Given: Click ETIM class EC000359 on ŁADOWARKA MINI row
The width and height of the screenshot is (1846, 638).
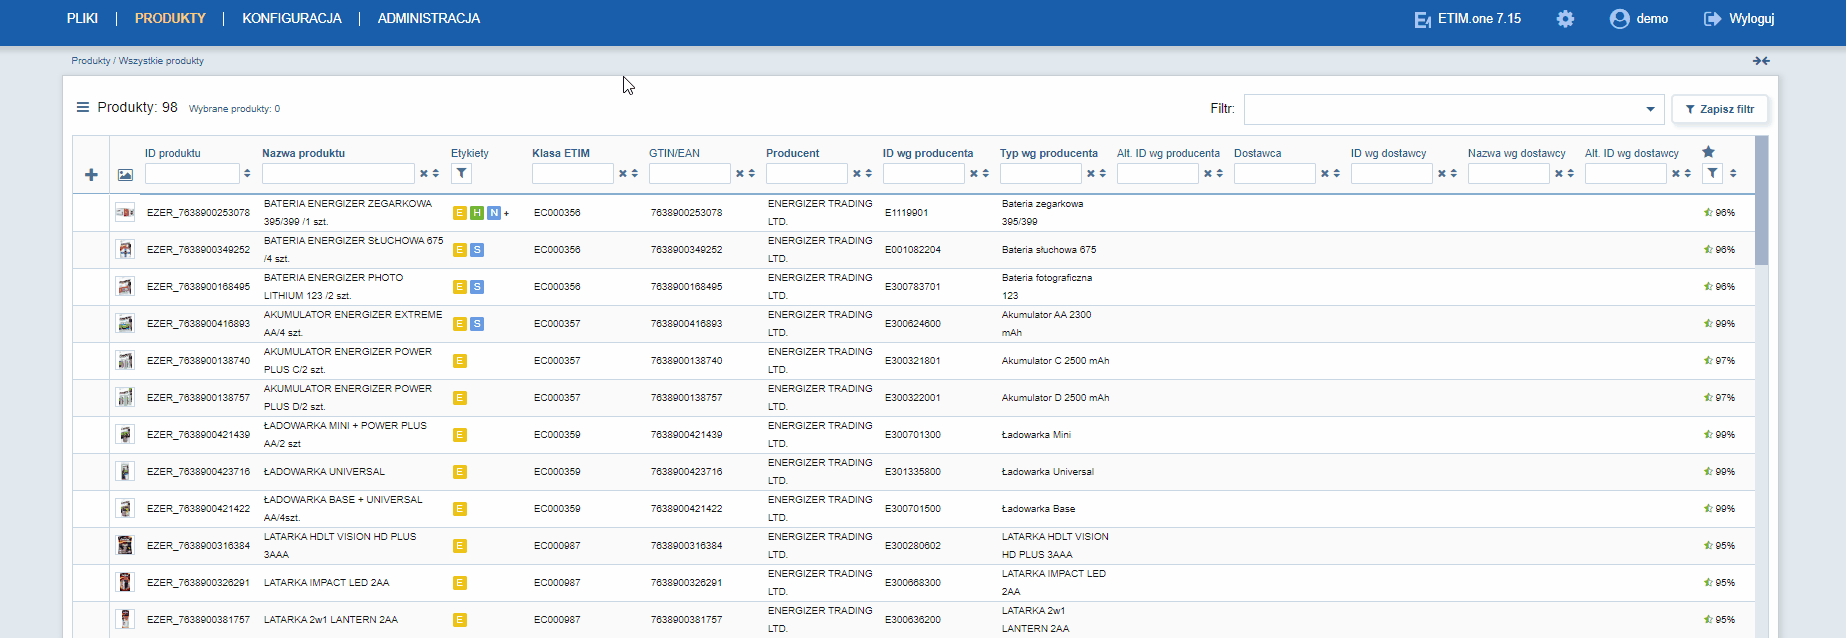Looking at the screenshot, I should tap(557, 435).
